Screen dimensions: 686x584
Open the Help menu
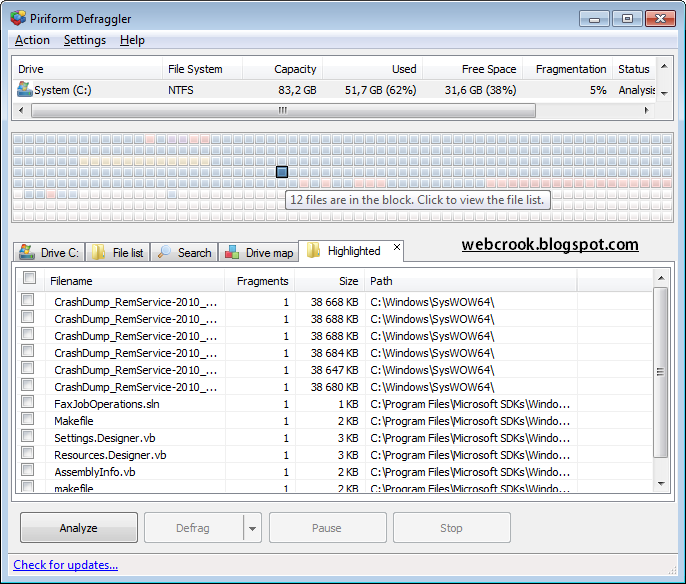click(x=132, y=40)
